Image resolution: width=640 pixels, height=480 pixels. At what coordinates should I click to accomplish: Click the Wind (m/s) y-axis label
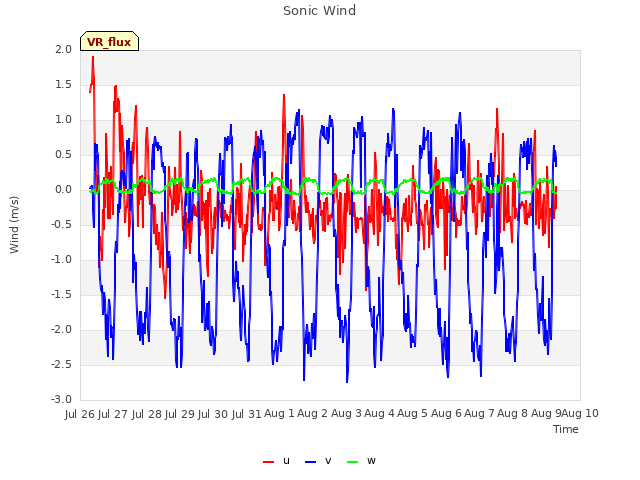pyautogui.click(x=14, y=225)
